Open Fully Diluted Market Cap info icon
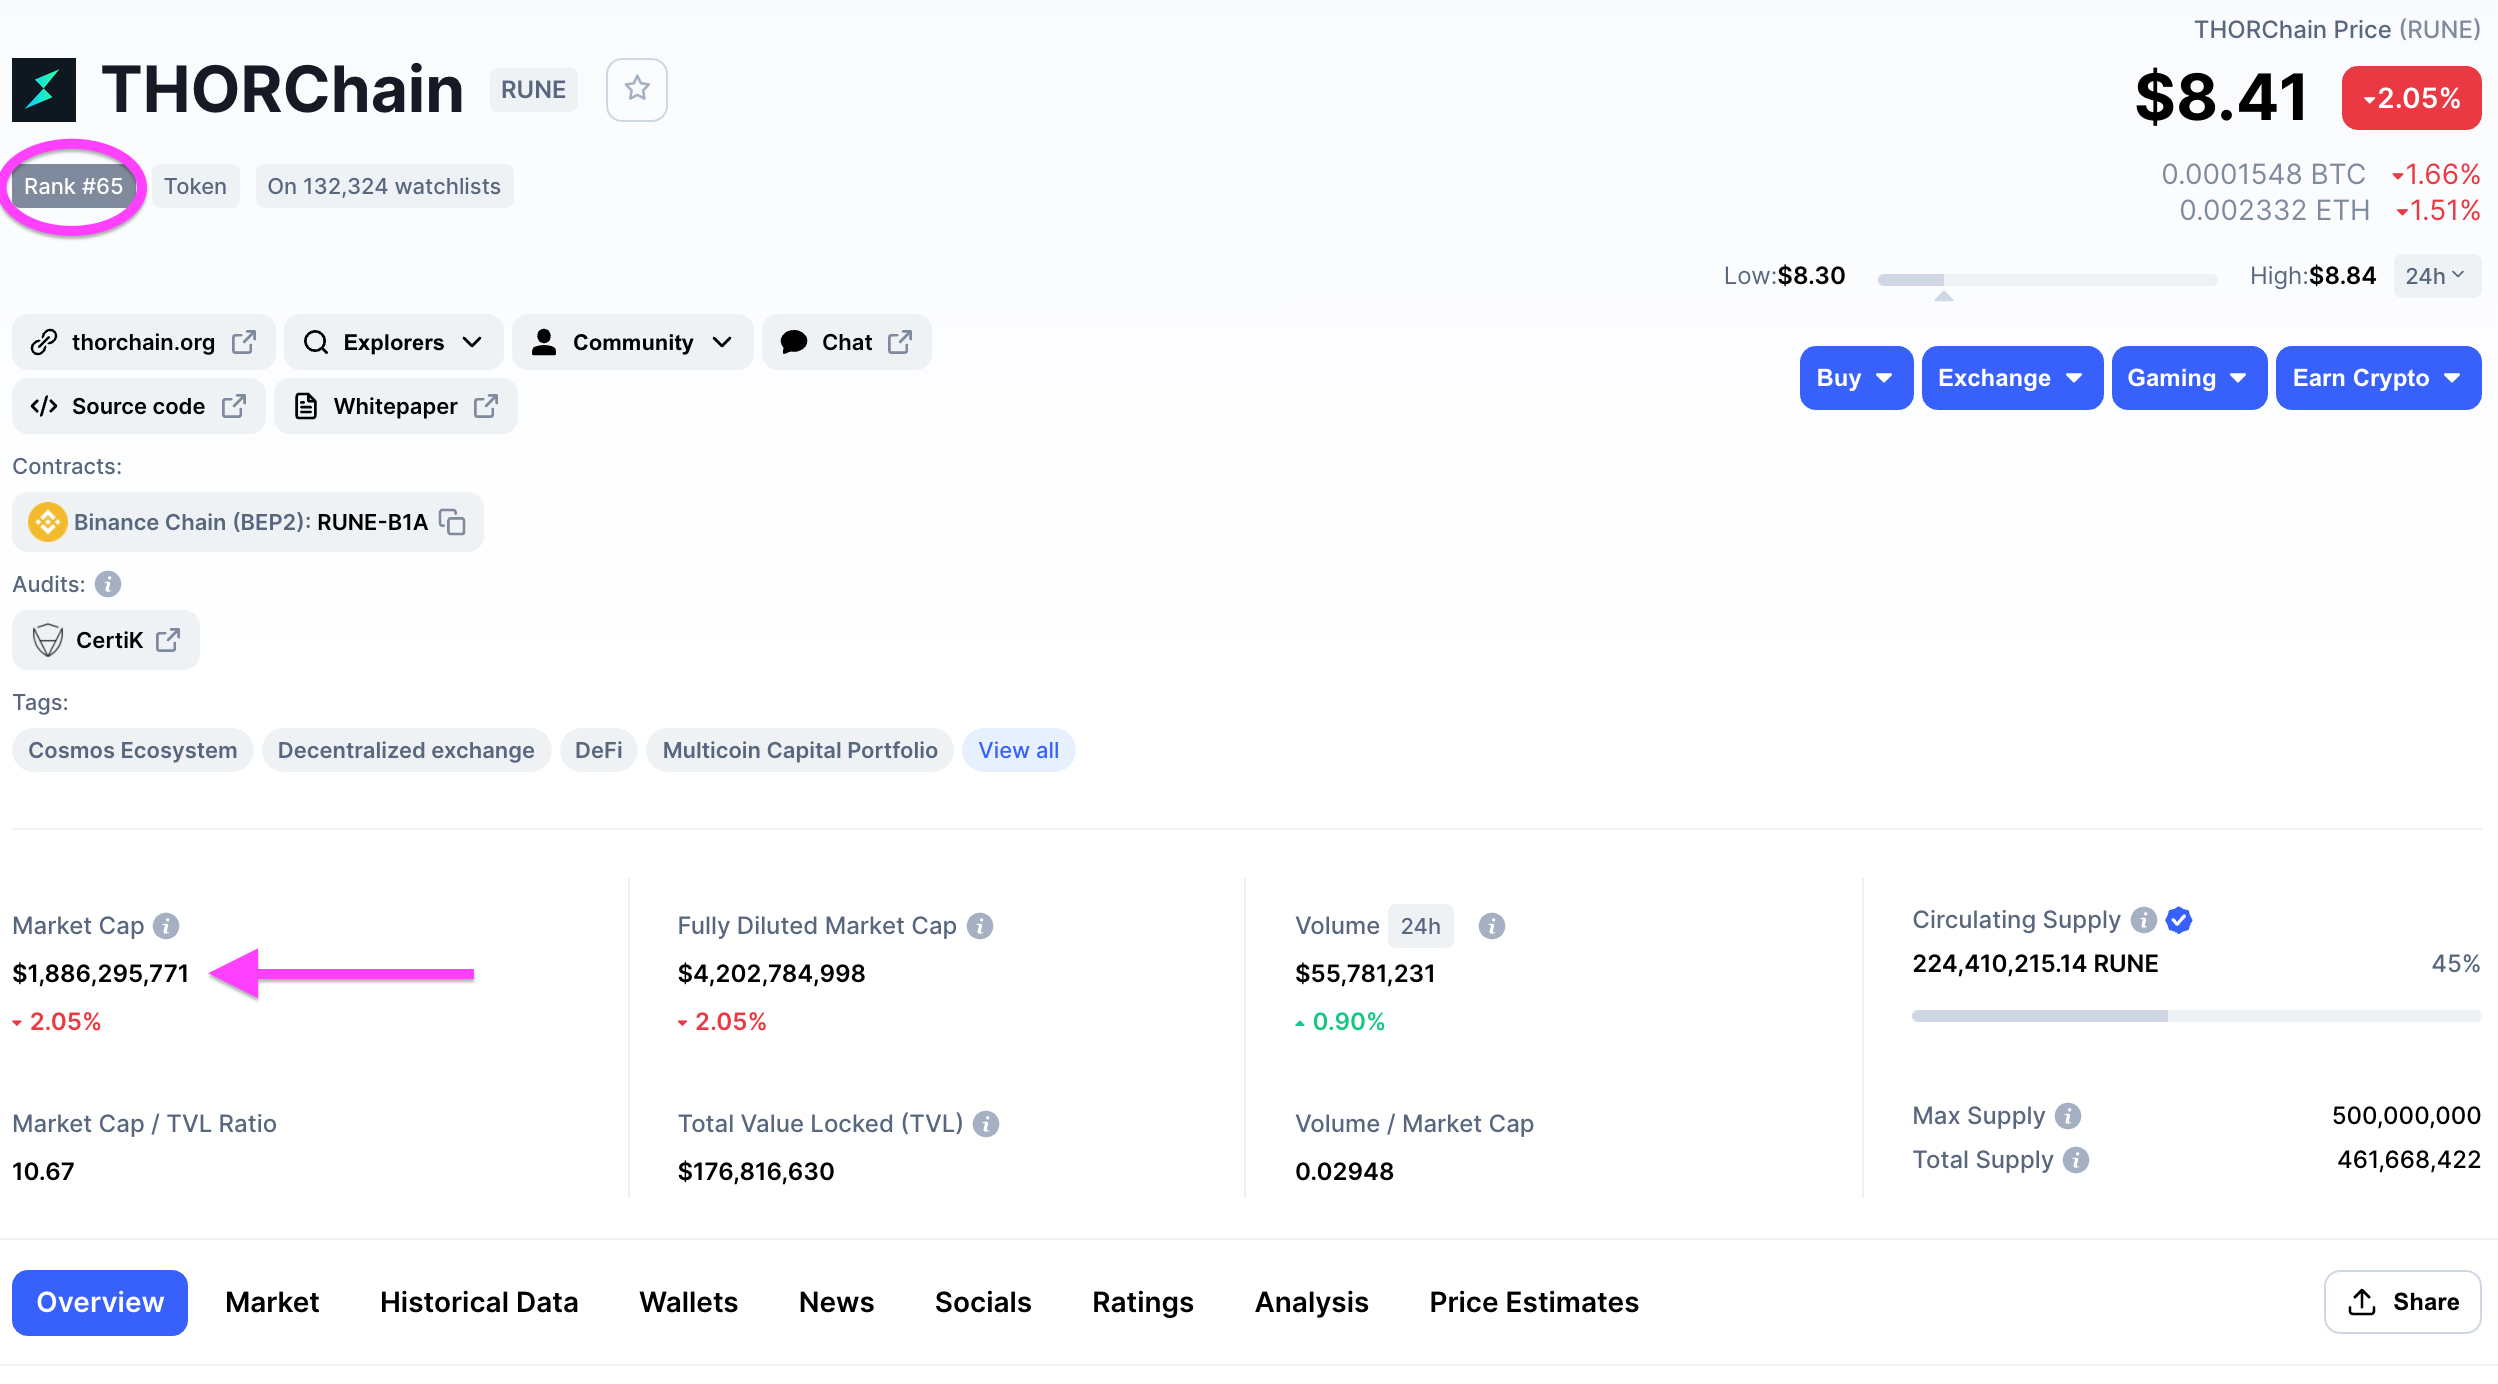This screenshot has height=1384, width=2498. 980,926
